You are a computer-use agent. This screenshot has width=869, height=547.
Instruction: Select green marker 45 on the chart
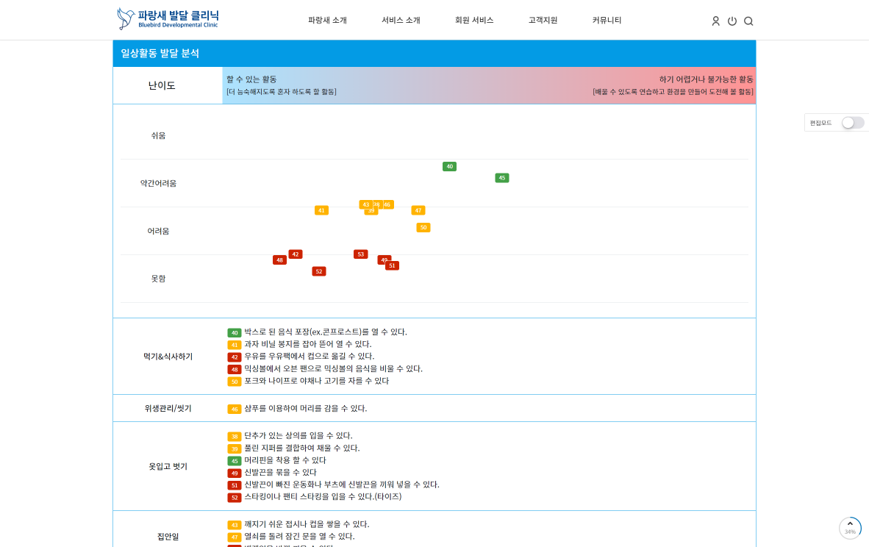(502, 178)
